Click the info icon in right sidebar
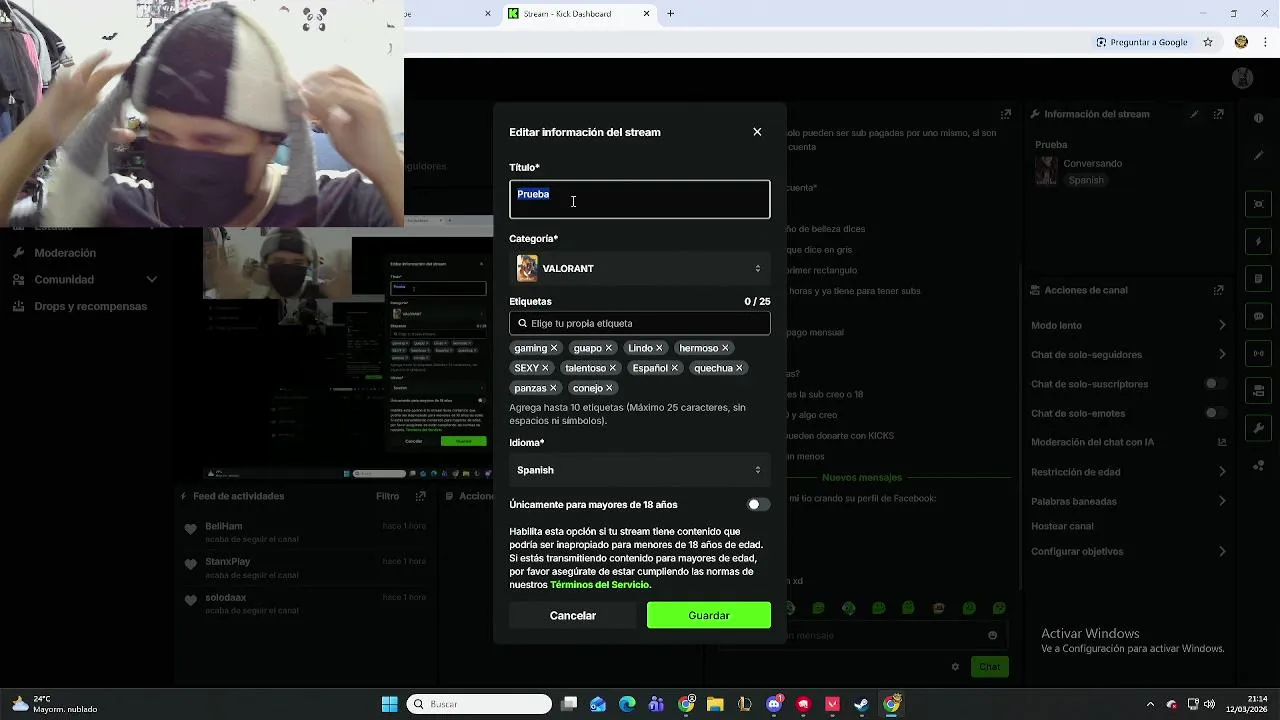This screenshot has width=1280, height=720. coord(1259,118)
